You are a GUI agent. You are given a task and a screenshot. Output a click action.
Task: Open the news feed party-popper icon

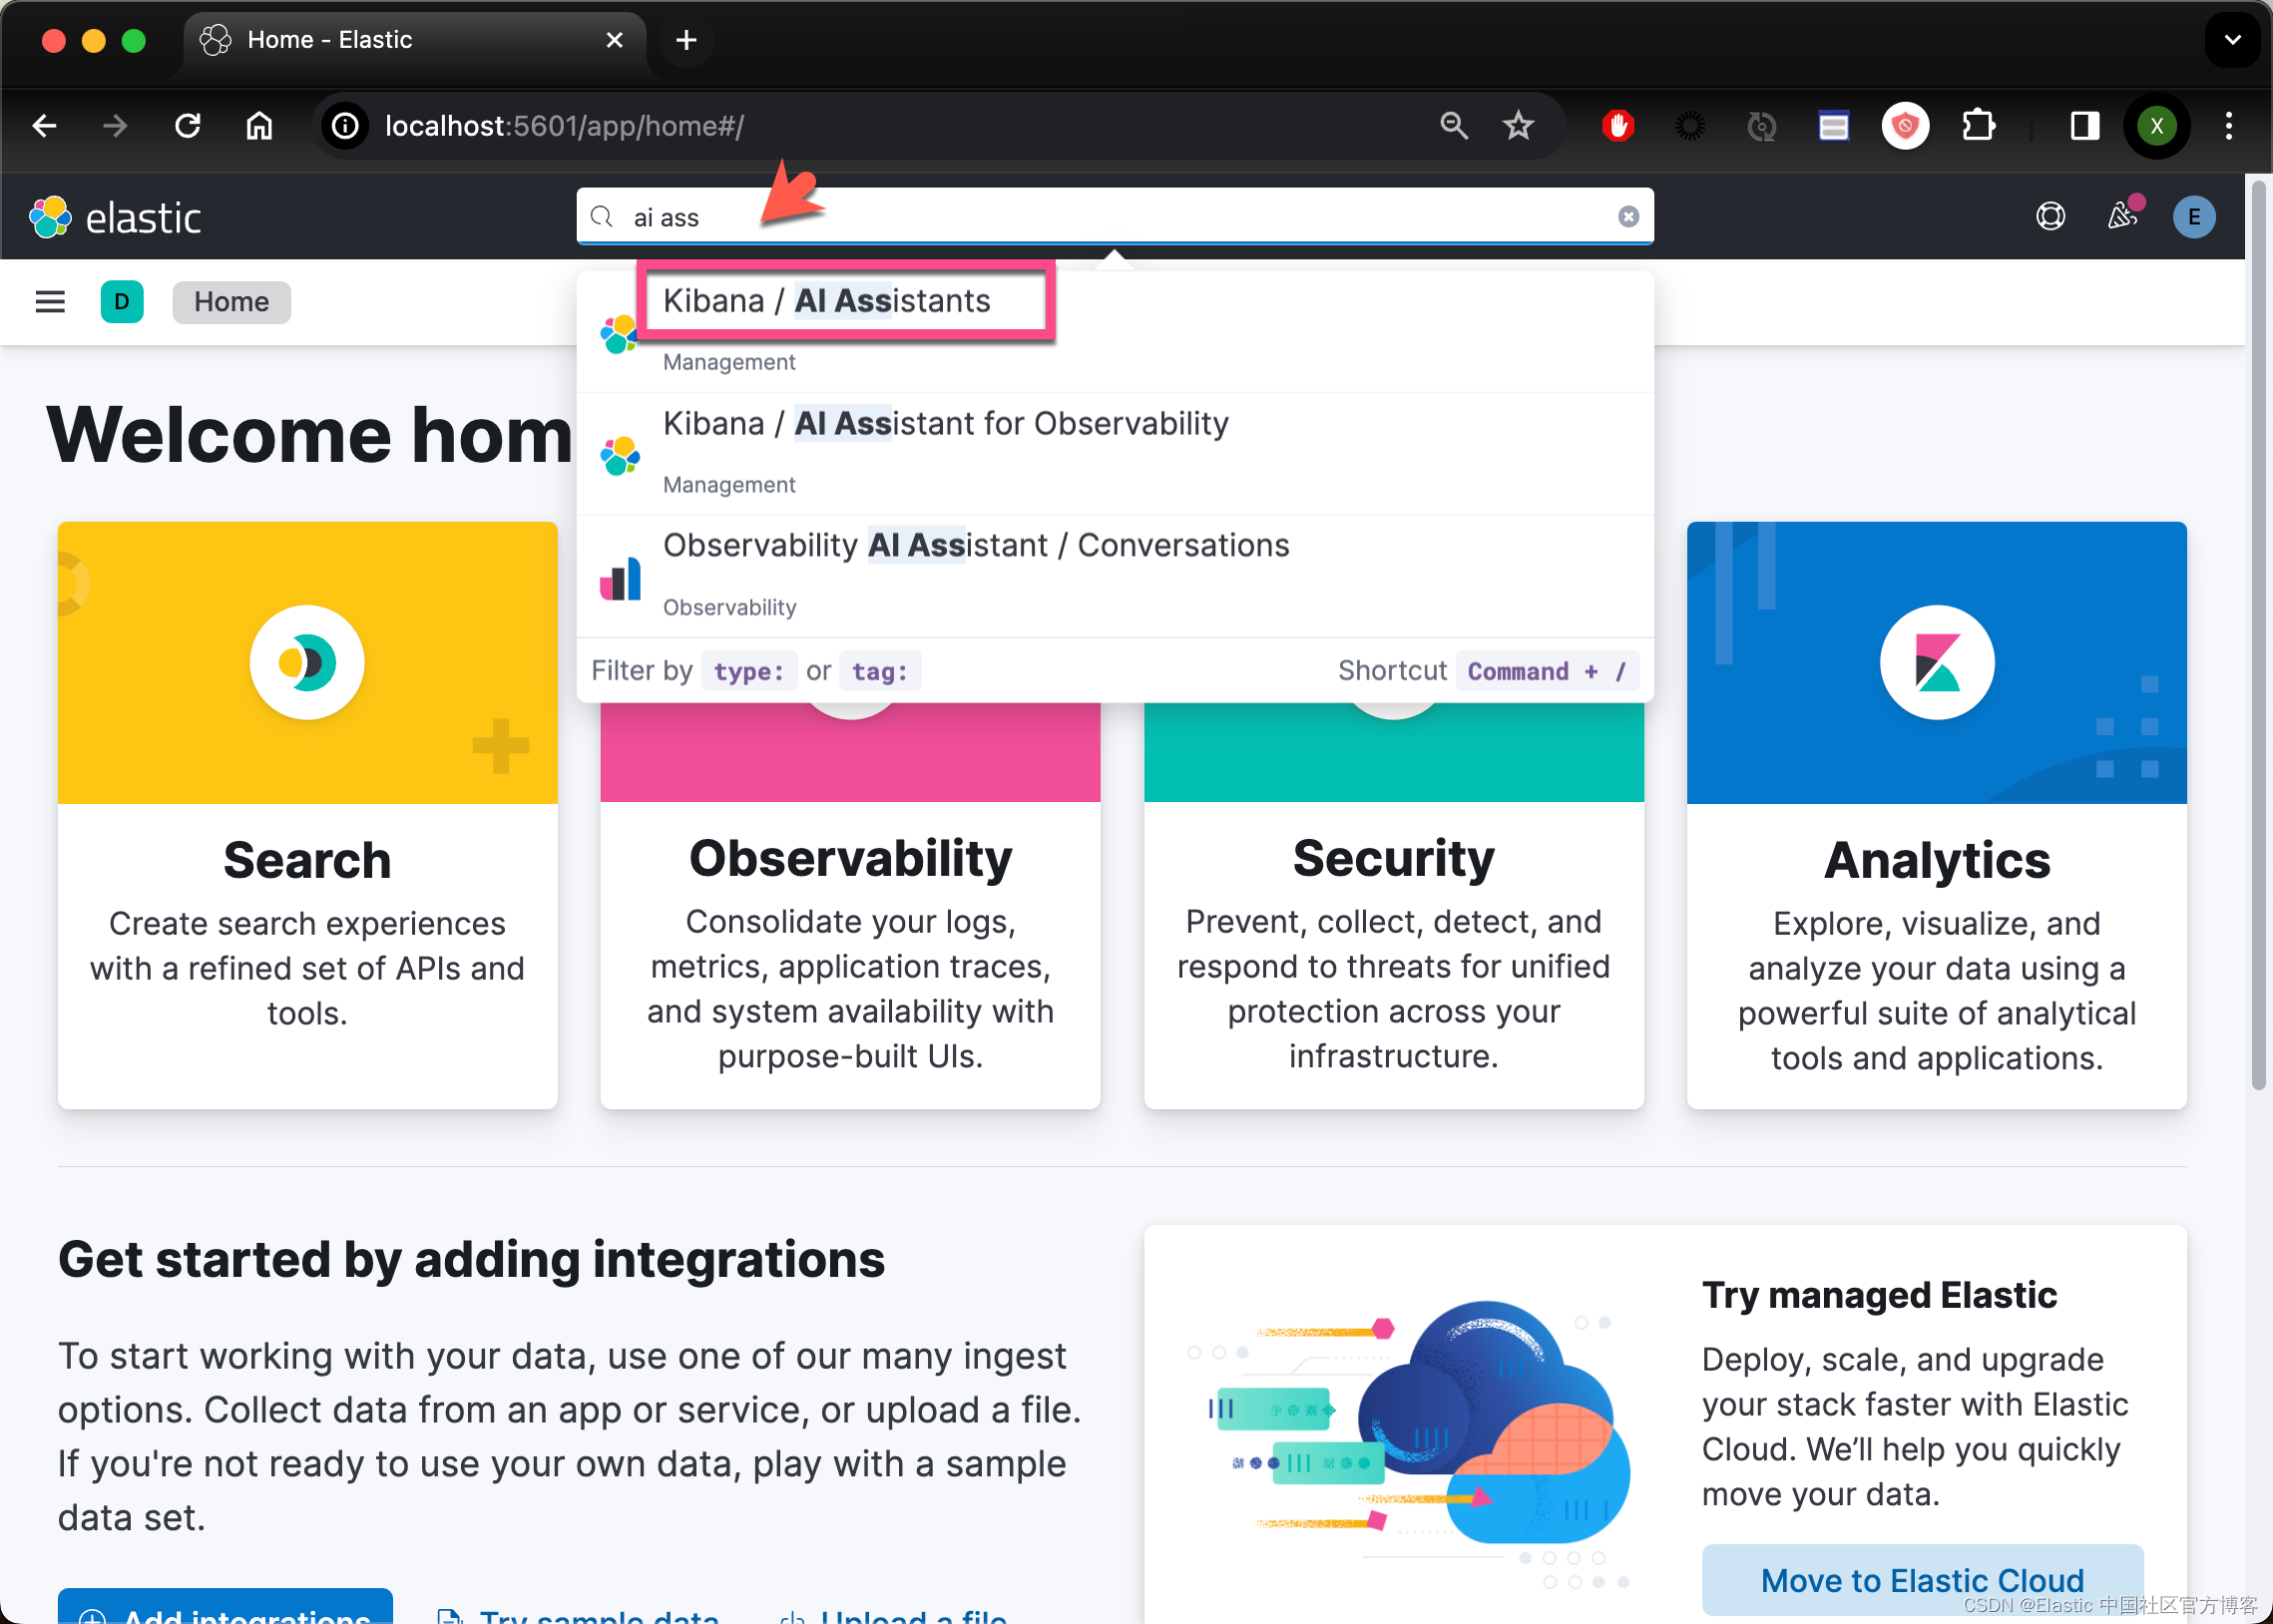pyautogui.click(x=2124, y=216)
